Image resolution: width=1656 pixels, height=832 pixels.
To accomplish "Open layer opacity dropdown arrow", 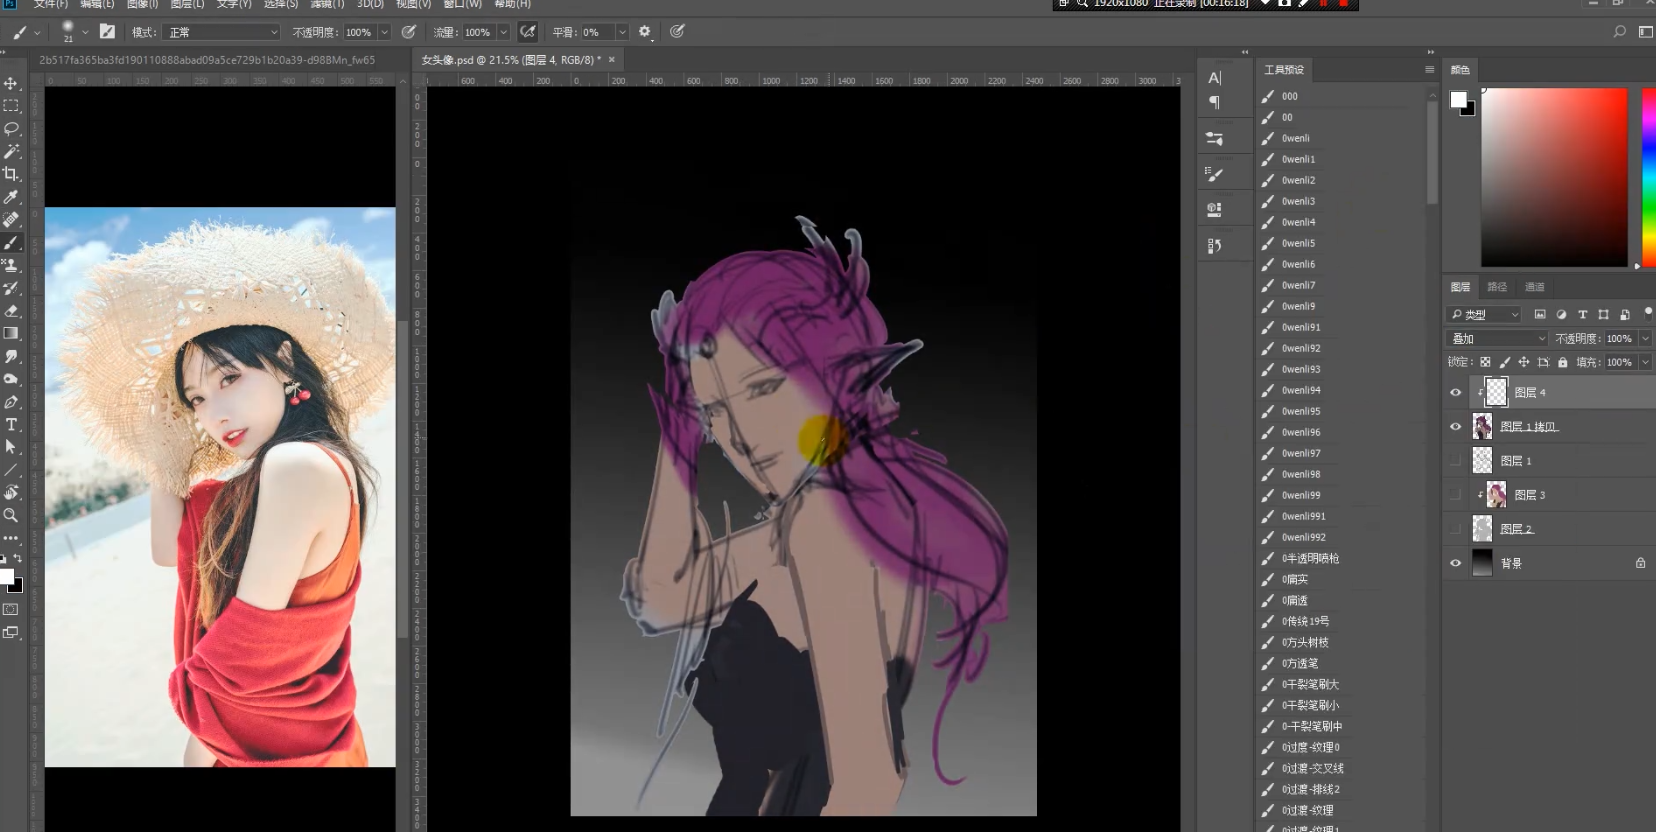I will (x=1645, y=339).
